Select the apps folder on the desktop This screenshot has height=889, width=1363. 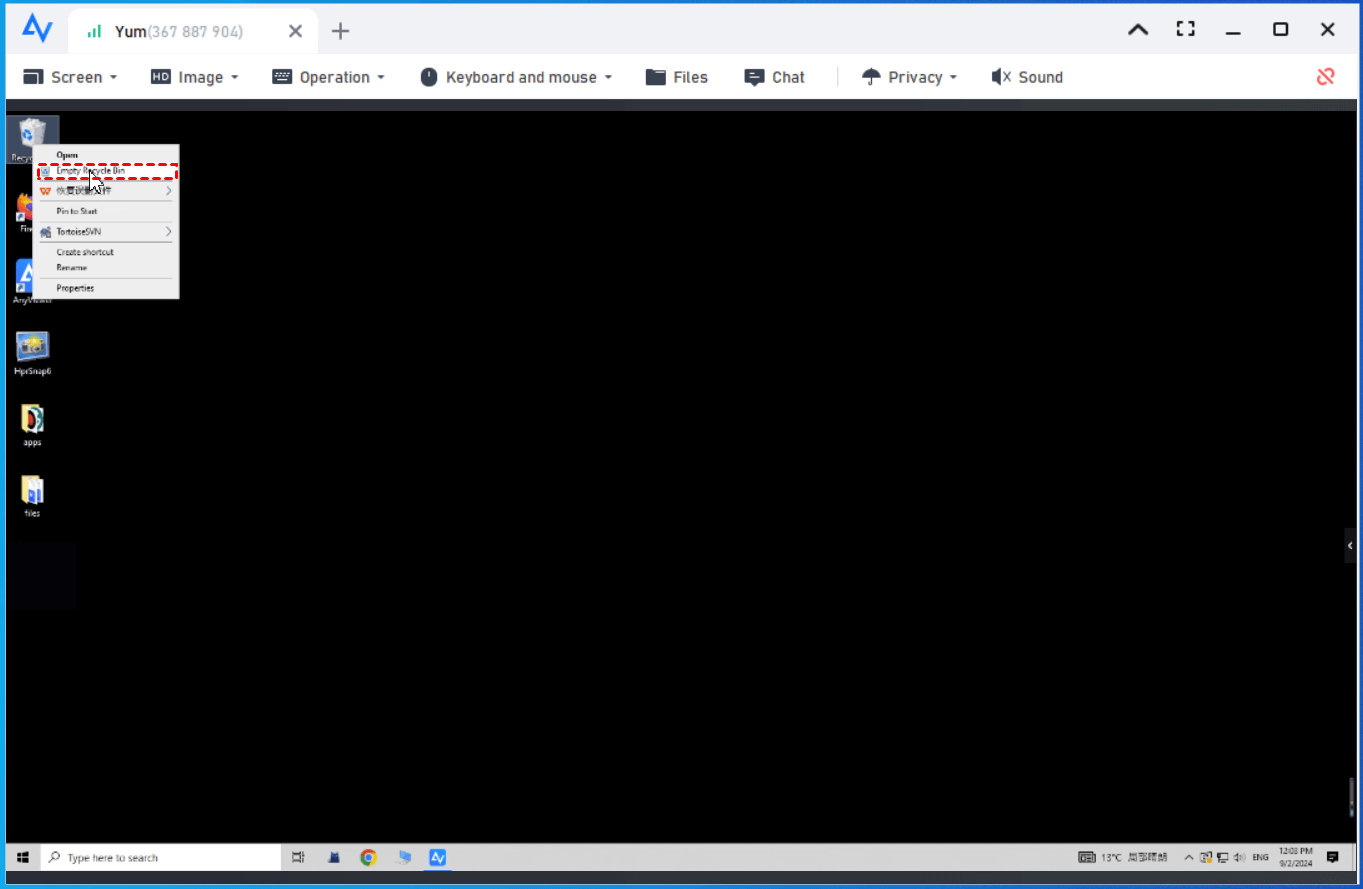click(32, 425)
